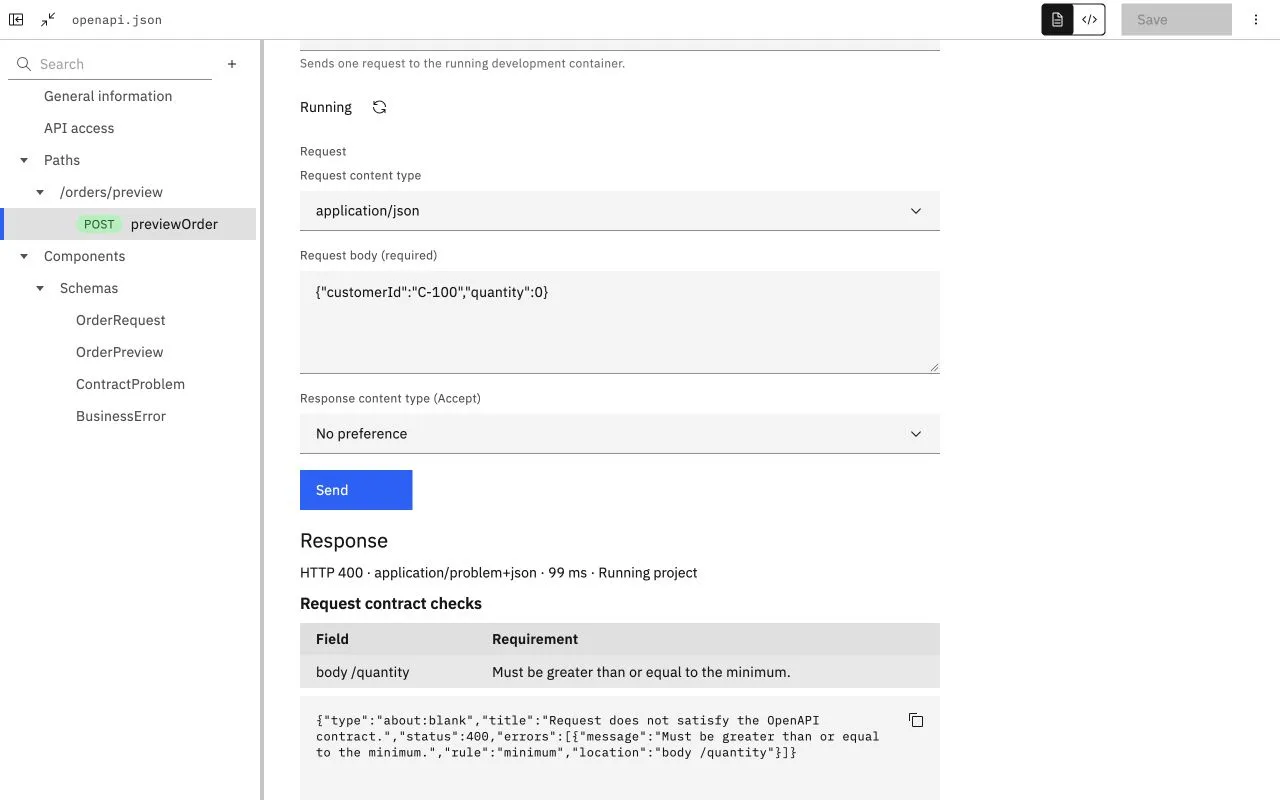
Task: Click the Save button
Action: [x=1176, y=19]
